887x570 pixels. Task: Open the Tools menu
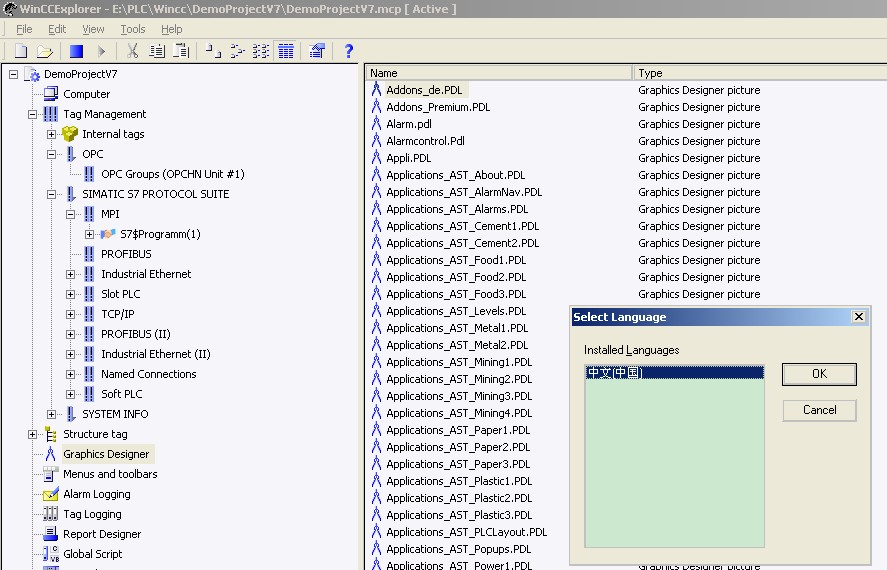click(x=132, y=29)
